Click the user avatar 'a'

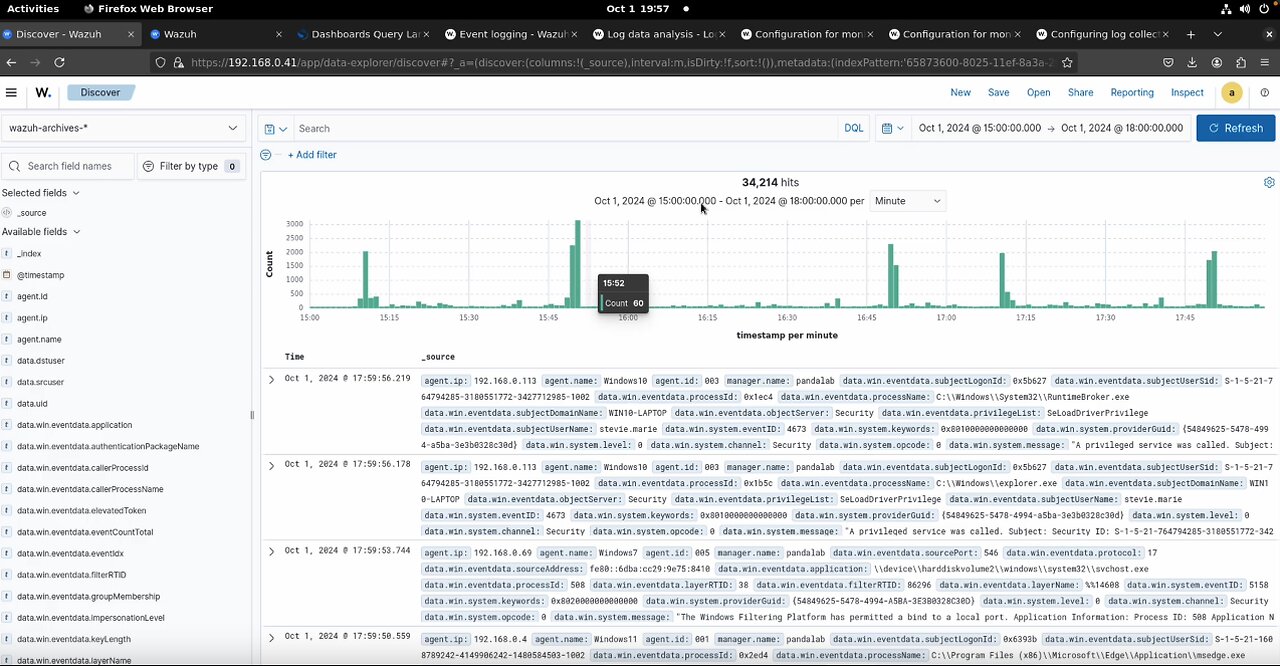[1232, 92]
